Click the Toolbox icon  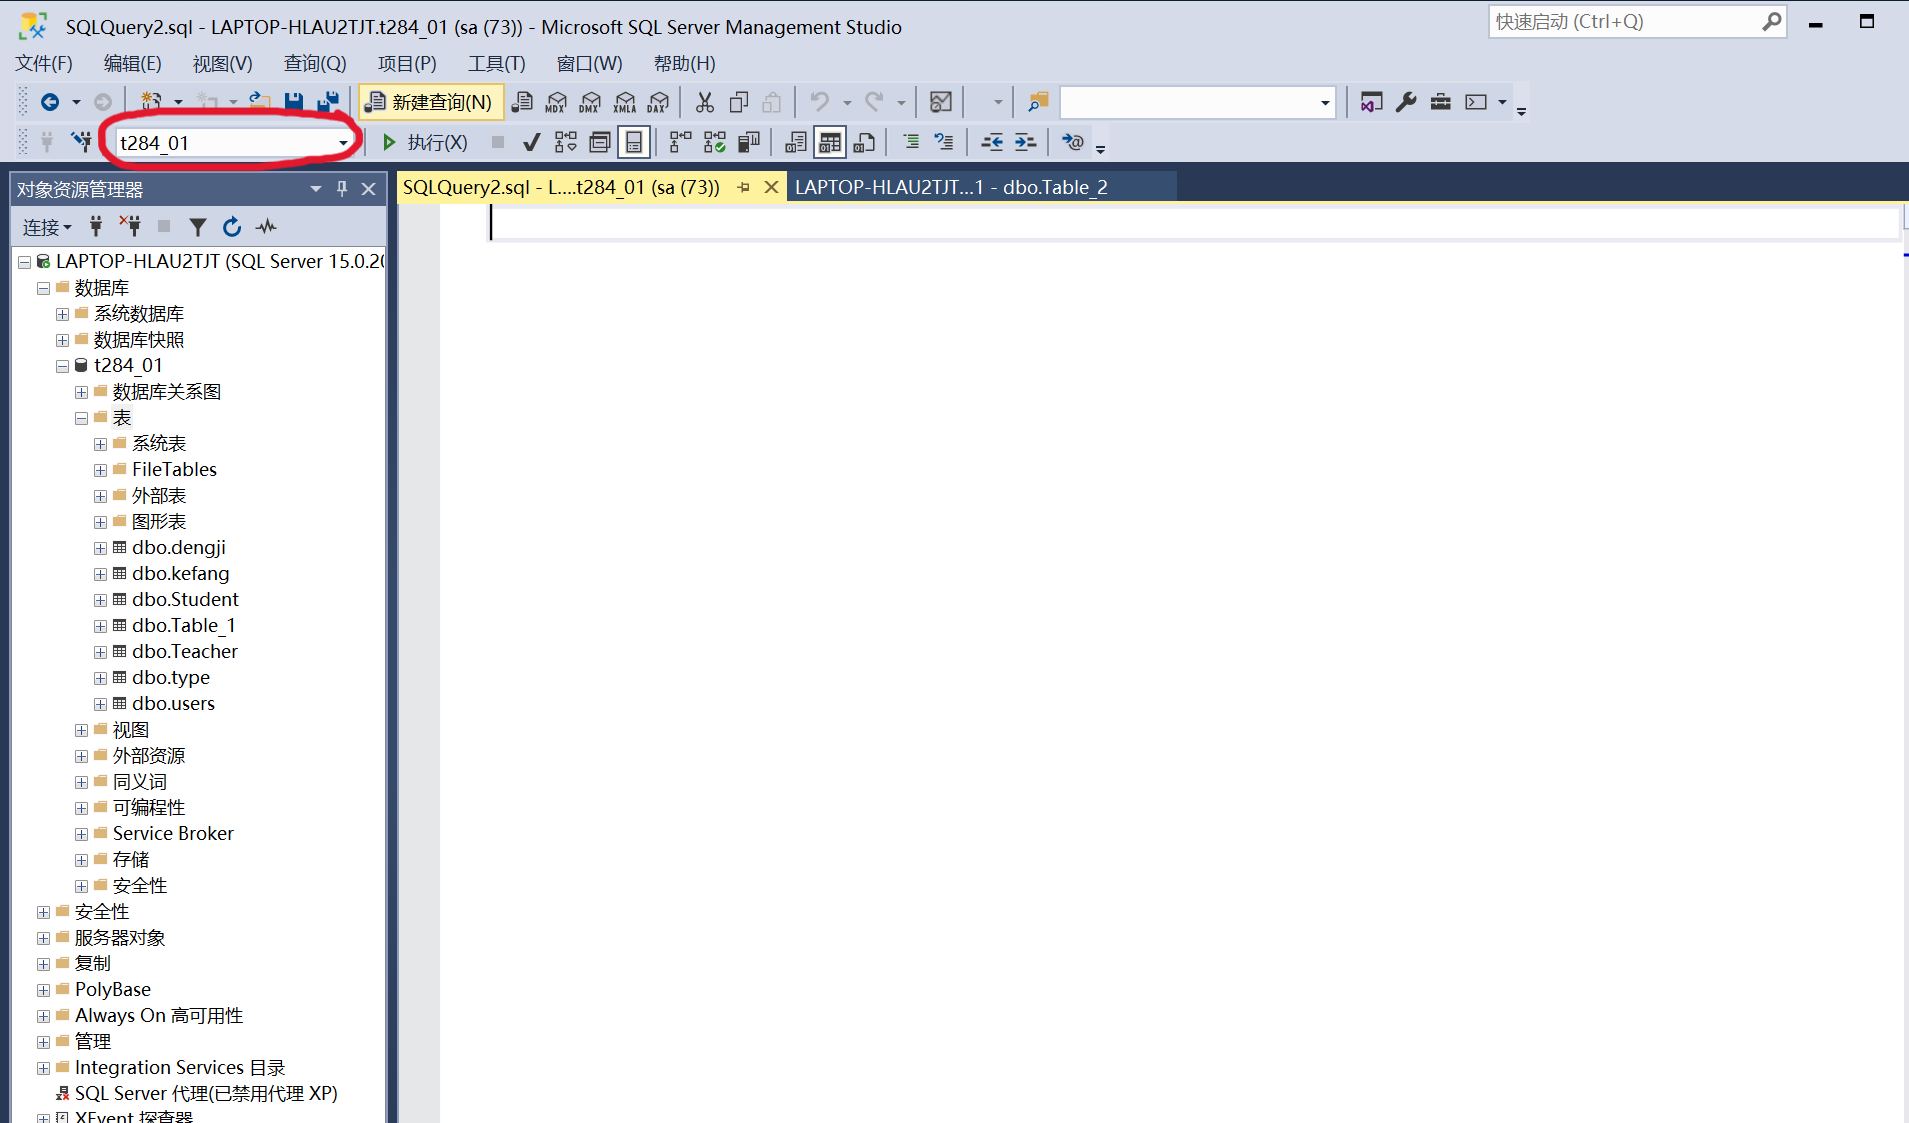(x=1440, y=102)
